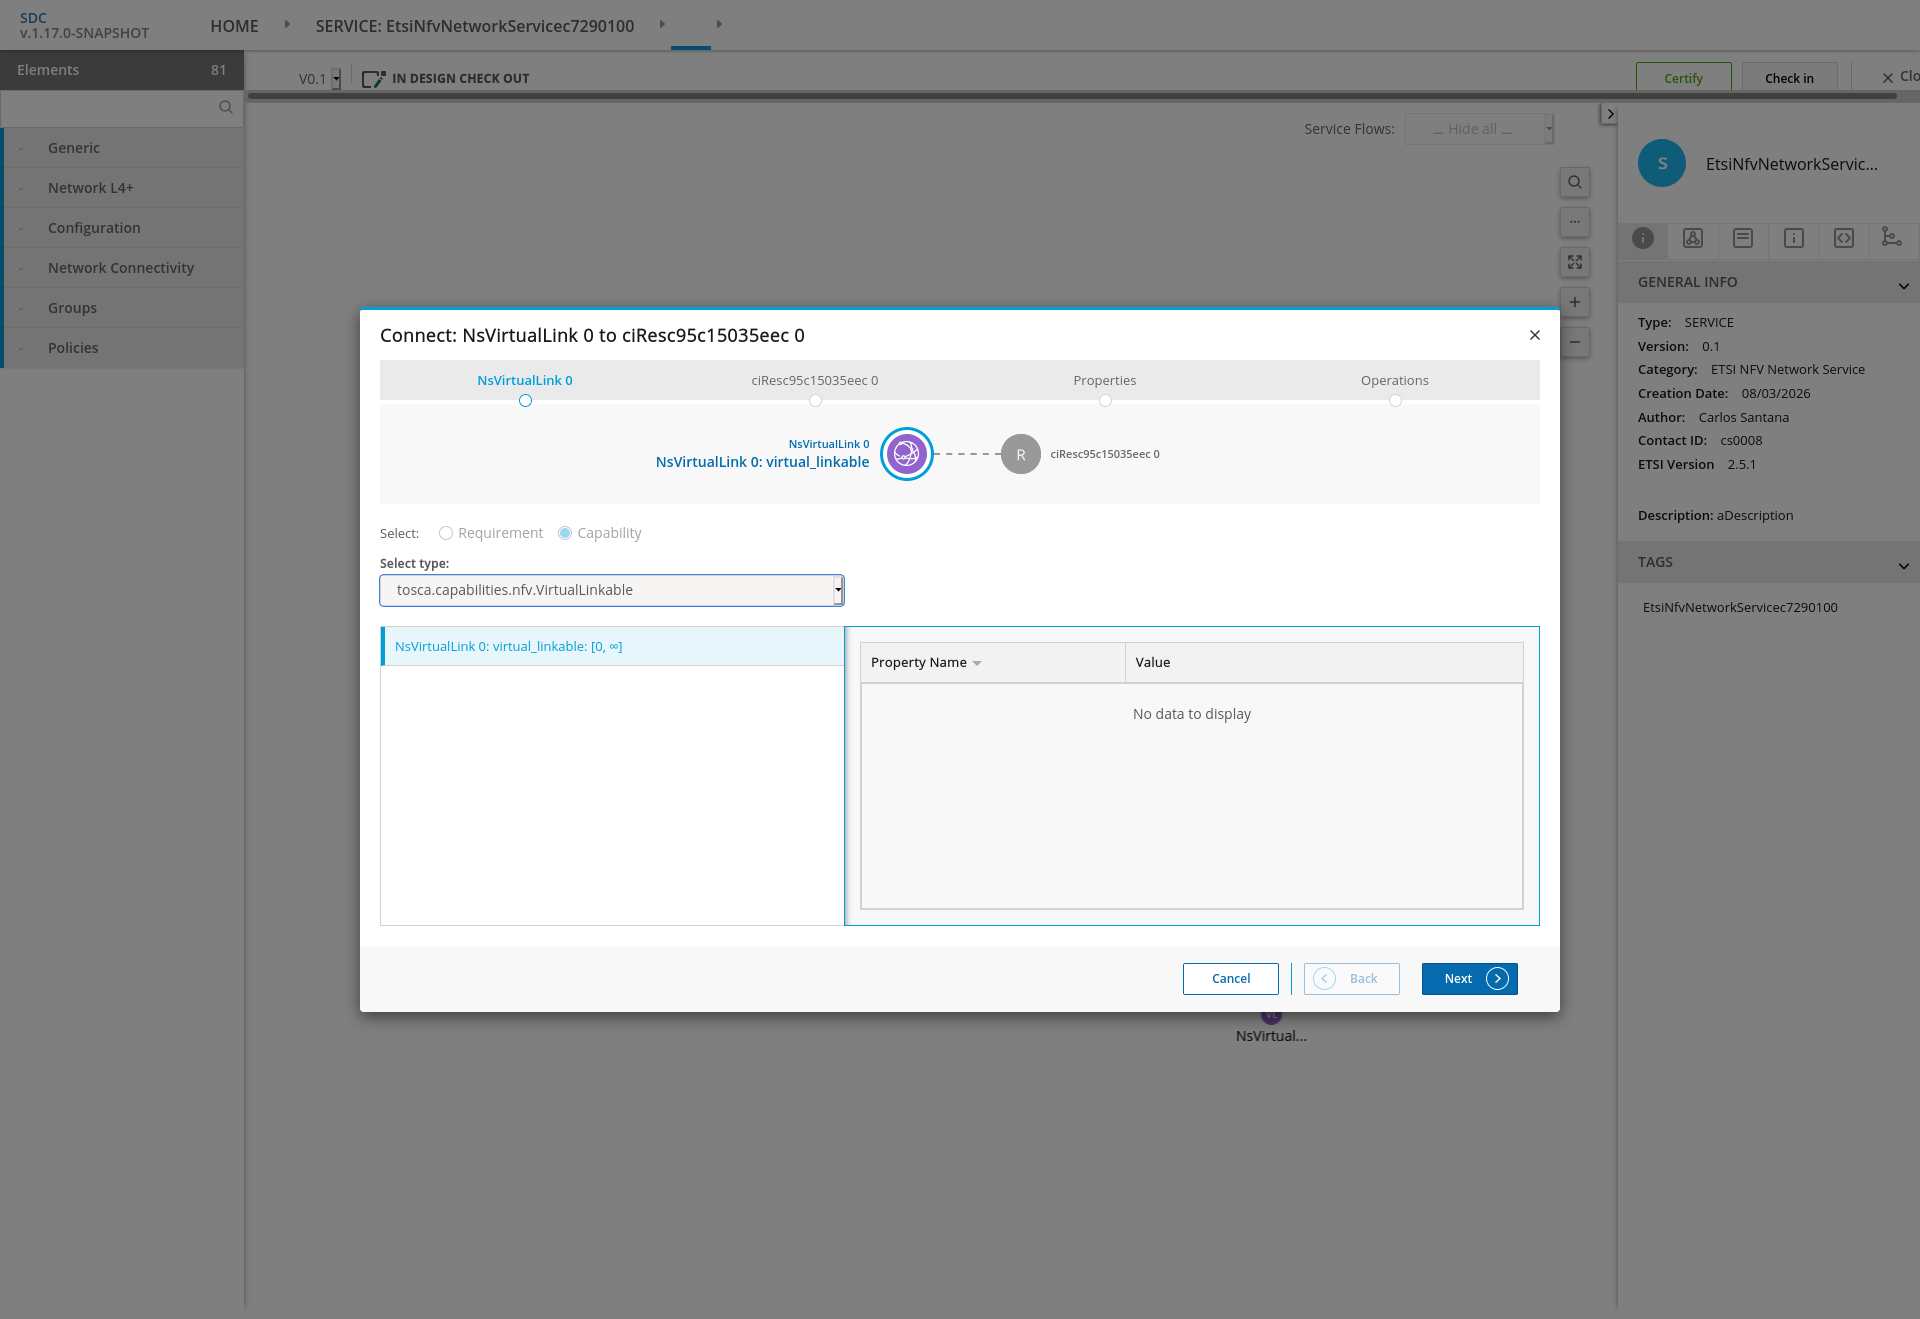
Task: Expand the Configuration category
Action: pos(123,228)
